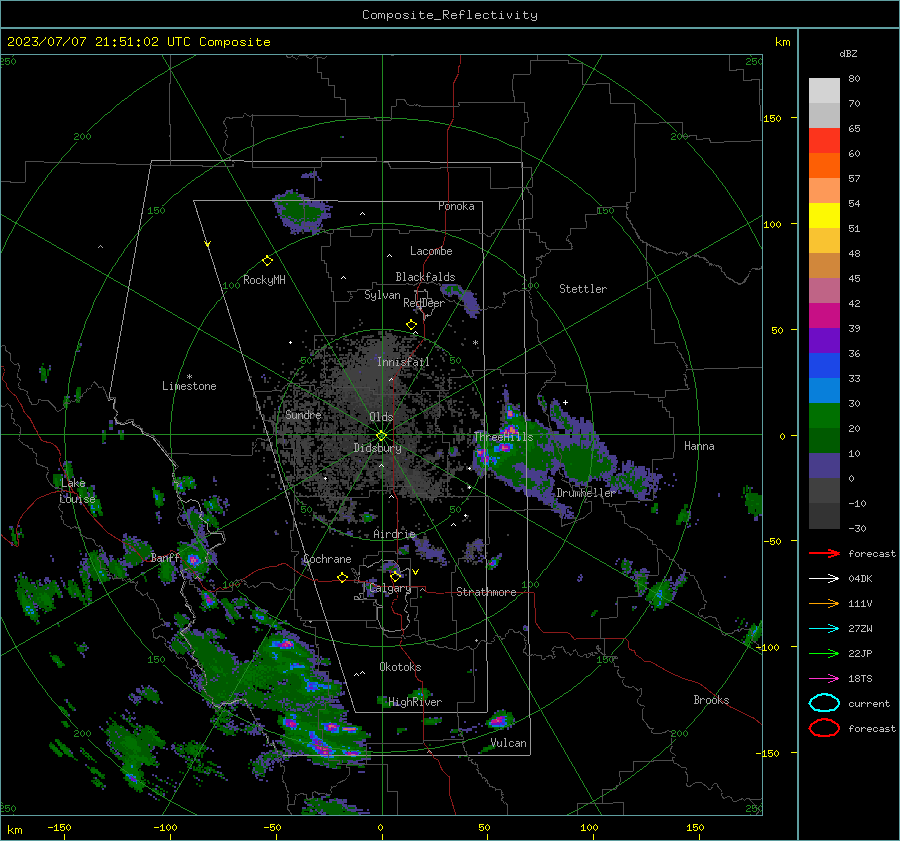Click the cyan current ellipse legend icon
The width and height of the screenshot is (900, 841).
click(824, 703)
